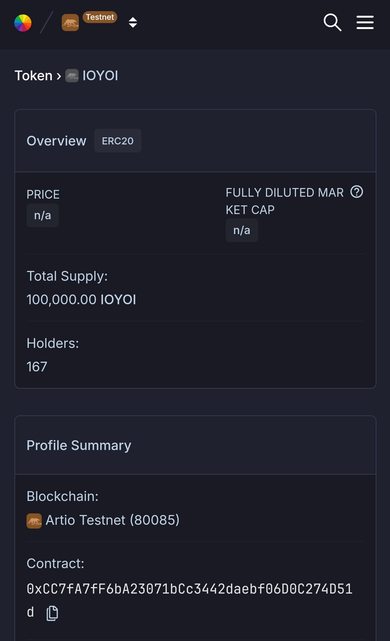Open the search magnifier icon

[332, 22]
